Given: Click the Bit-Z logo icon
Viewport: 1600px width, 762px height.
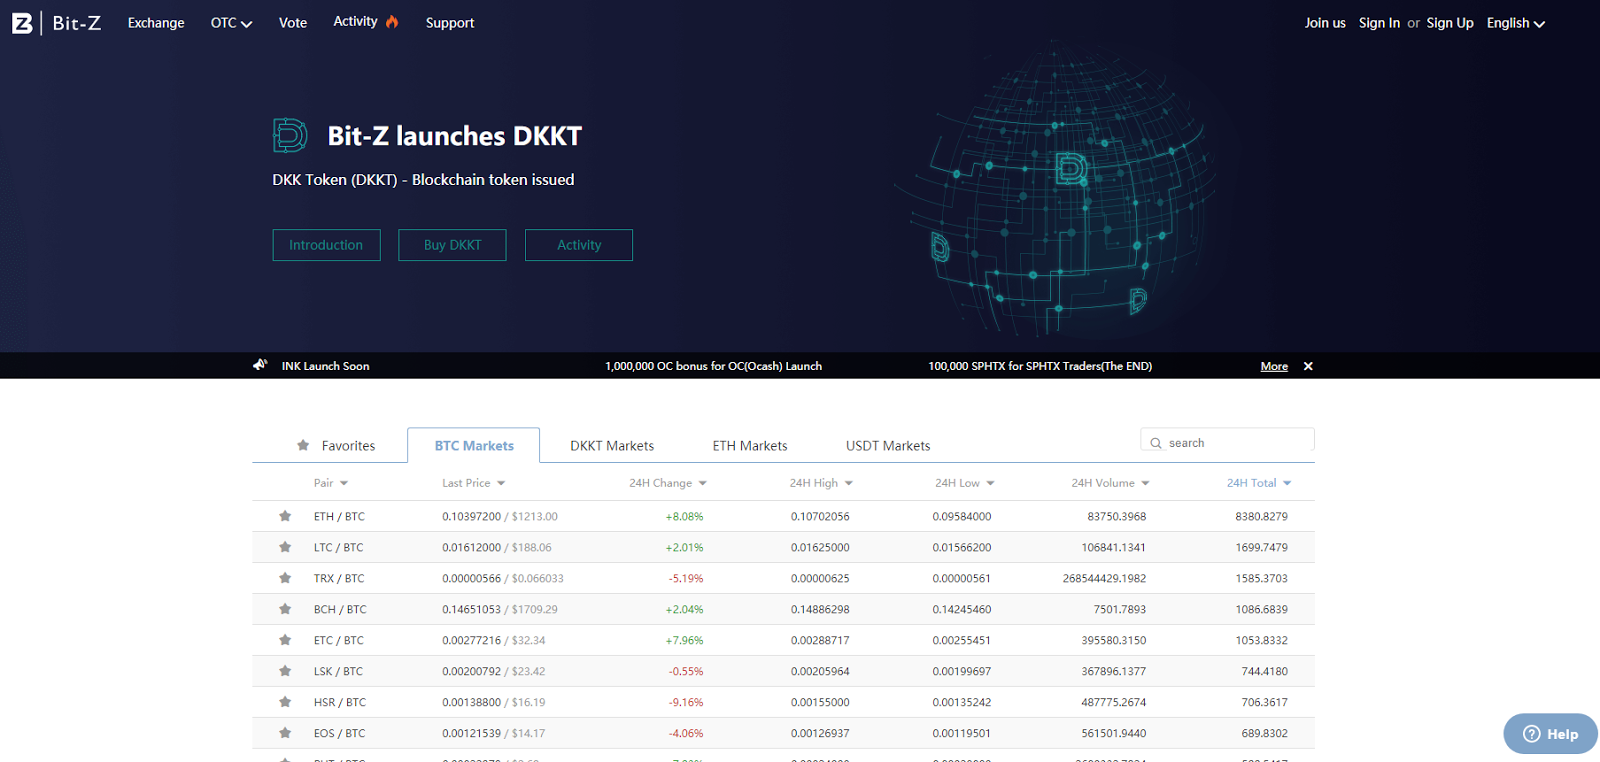Looking at the screenshot, I should [22, 22].
